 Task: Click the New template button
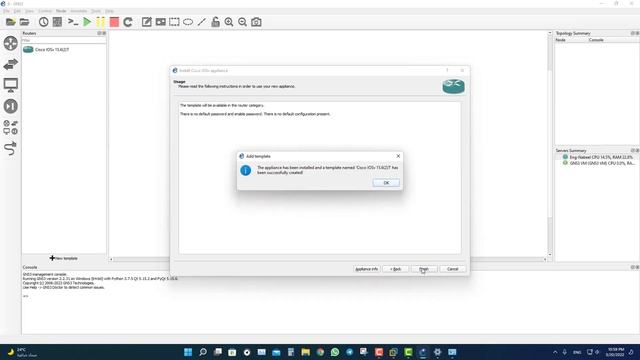(64, 258)
